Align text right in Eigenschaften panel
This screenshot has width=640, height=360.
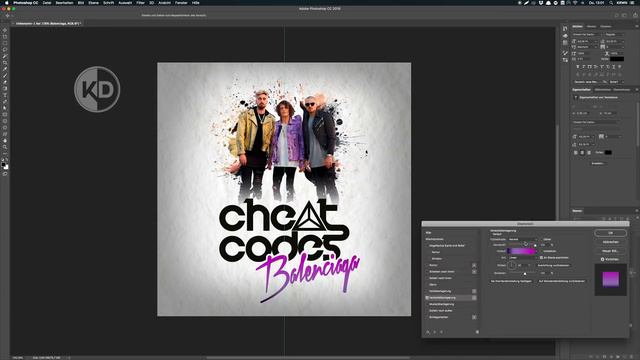(x=589, y=152)
